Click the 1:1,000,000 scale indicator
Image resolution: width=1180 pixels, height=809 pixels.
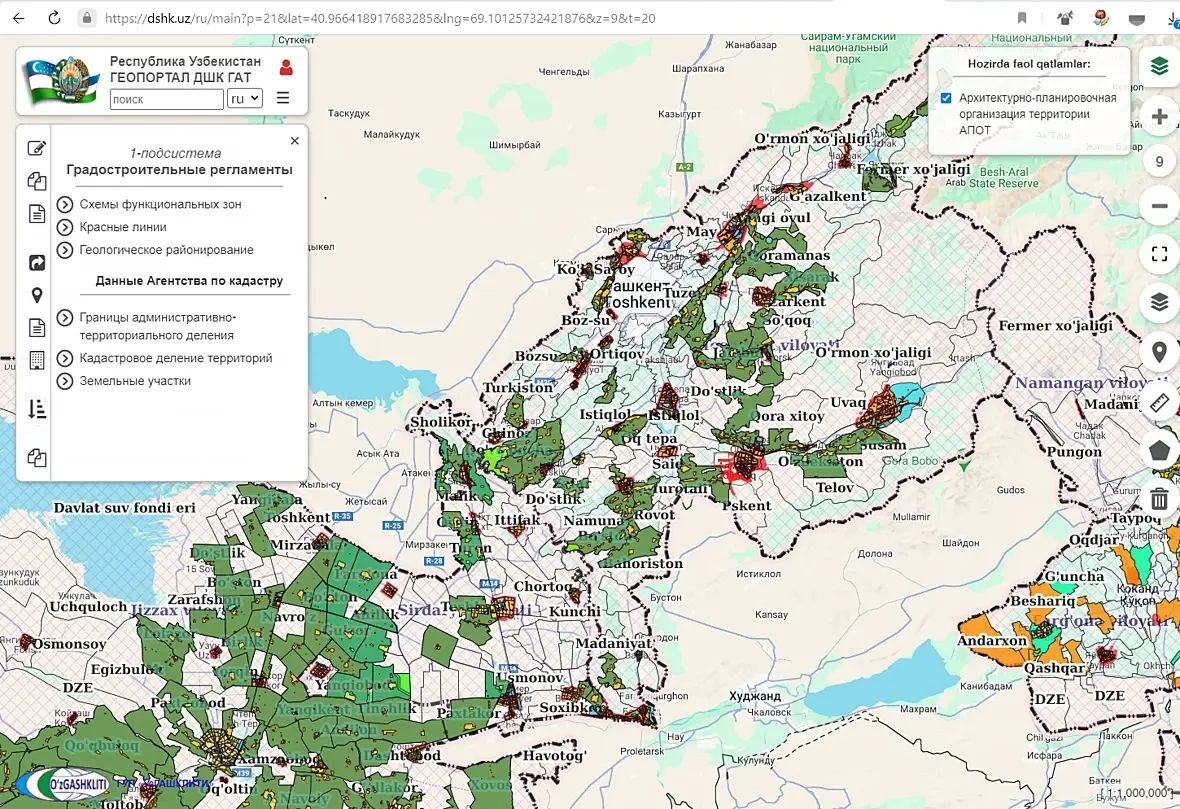tap(1138, 793)
